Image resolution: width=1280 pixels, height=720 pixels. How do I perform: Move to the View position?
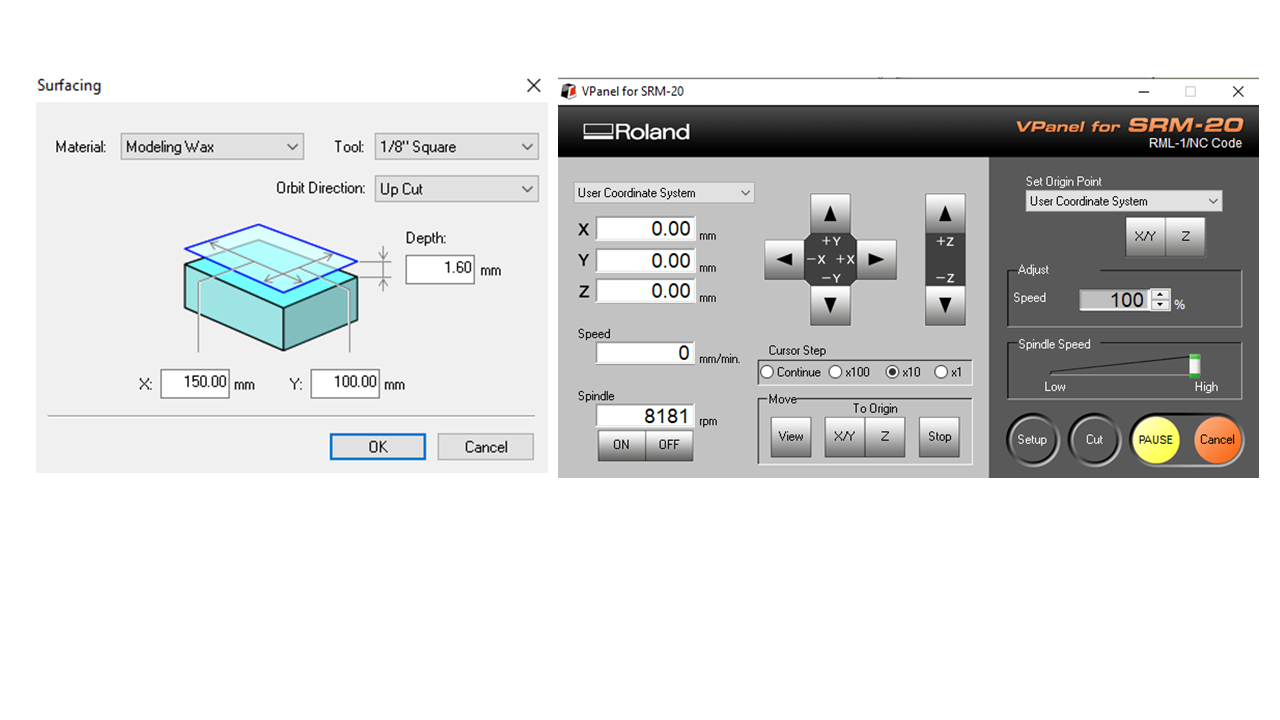tap(791, 437)
